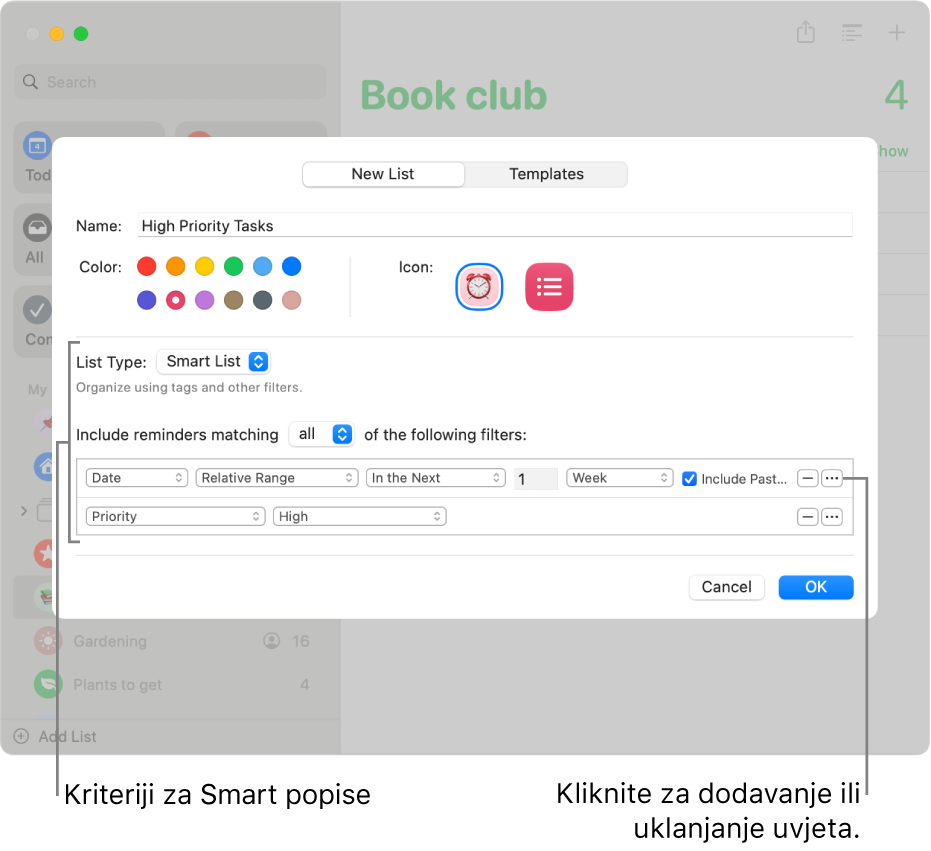Viewport: 931px width, 851px height.
Task: Pick the dark blue color swatch
Action: pyautogui.click(x=292, y=266)
